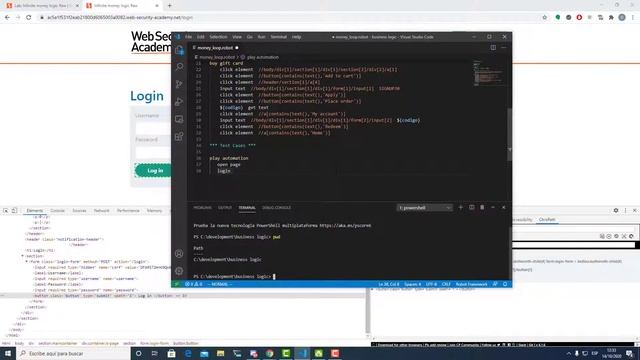Open File Explorer from the taskbar
This screenshot has width=640, height=360.
(x=220, y=353)
